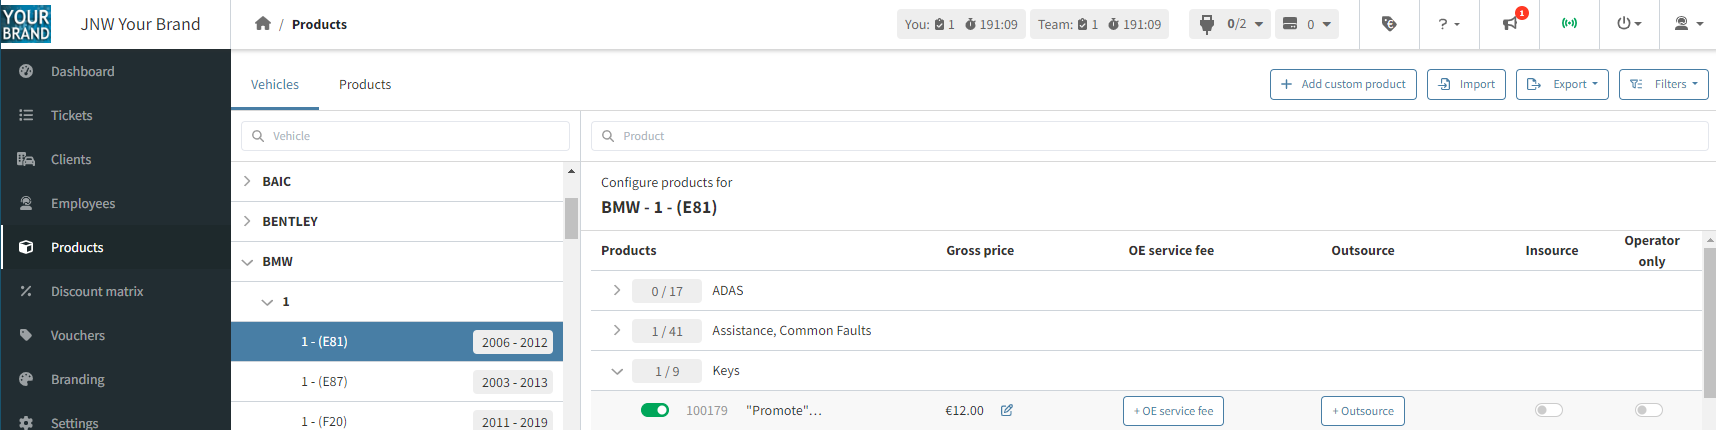Screen dimensions: 1716x430
Task: Open the Filters dropdown
Action: (1663, 85)
